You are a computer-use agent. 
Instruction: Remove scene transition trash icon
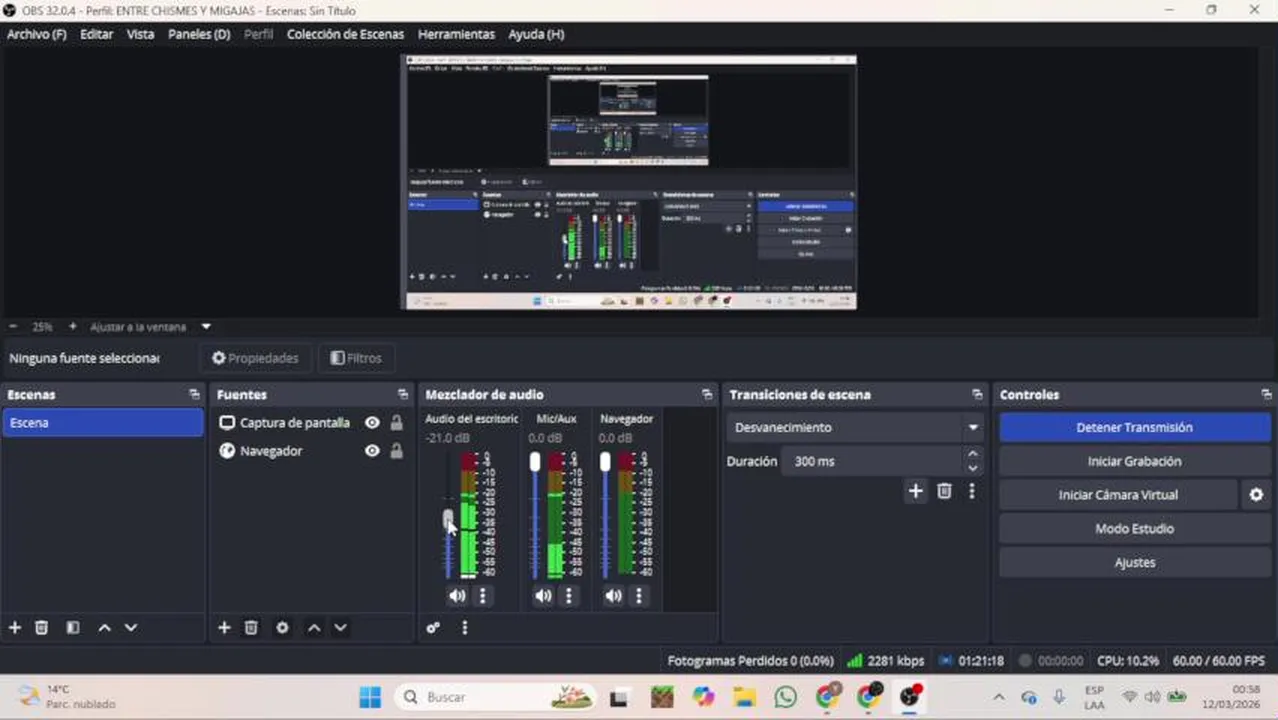(x=944, y=491)
